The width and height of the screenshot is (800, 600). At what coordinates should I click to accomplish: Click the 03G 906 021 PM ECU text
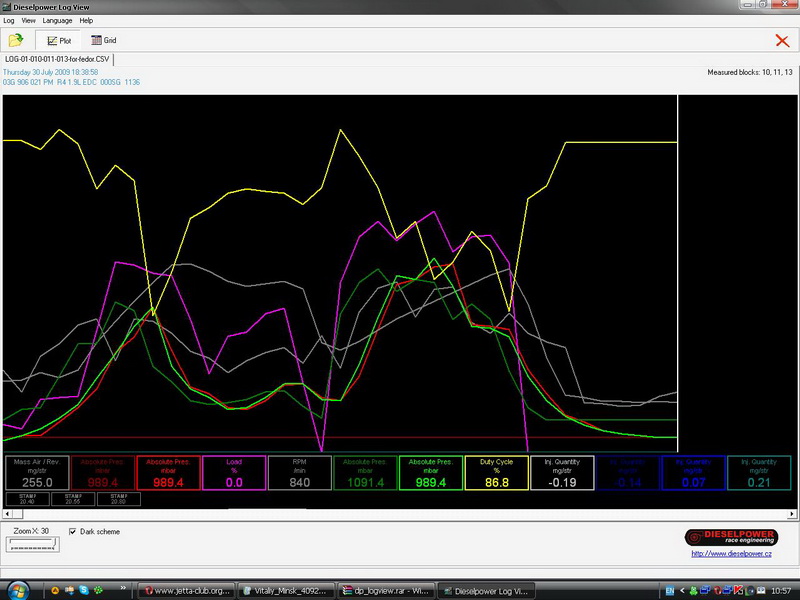coord(71,82)
